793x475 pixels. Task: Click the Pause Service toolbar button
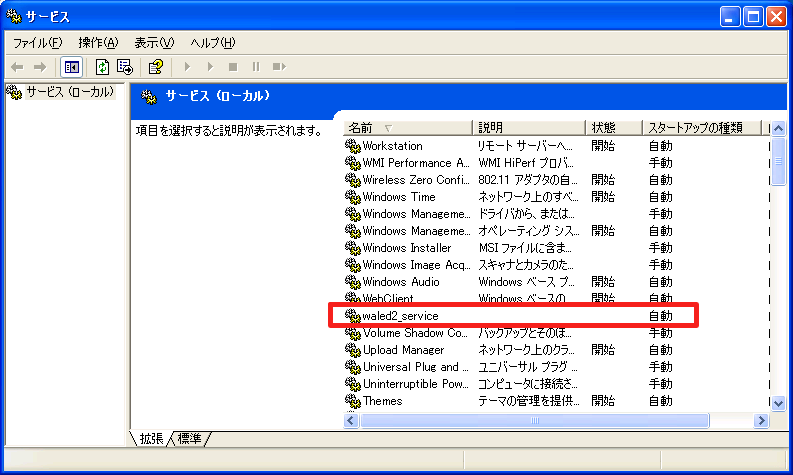(x=256, y=67)
